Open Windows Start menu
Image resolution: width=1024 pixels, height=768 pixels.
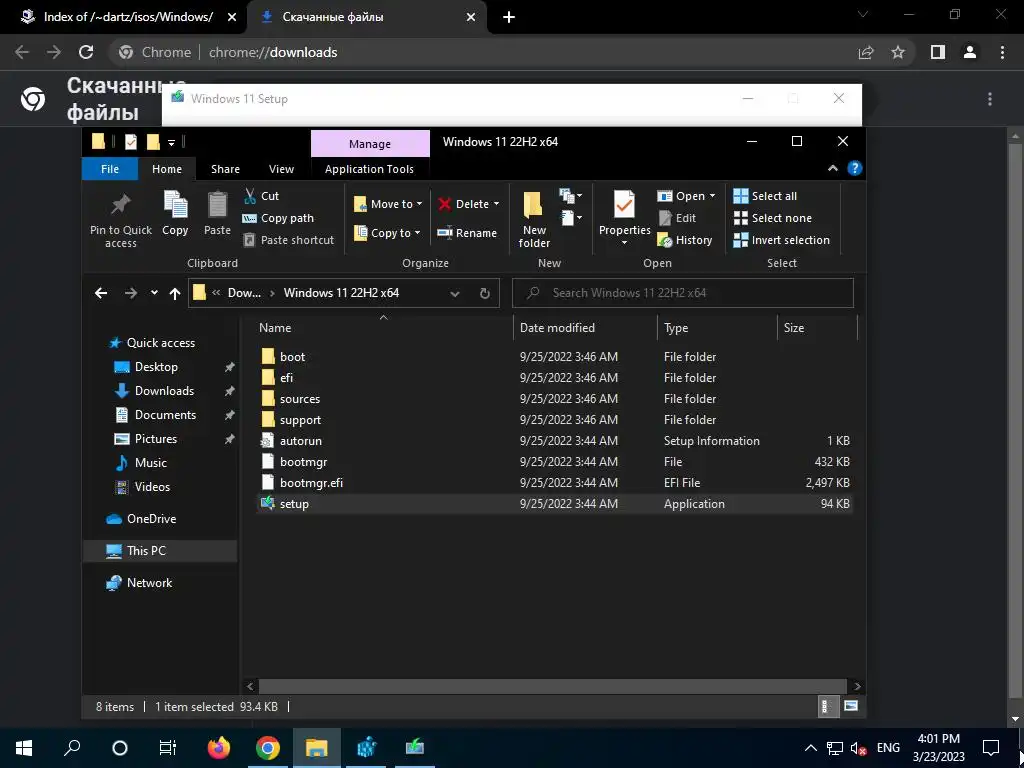coord(24,748)
